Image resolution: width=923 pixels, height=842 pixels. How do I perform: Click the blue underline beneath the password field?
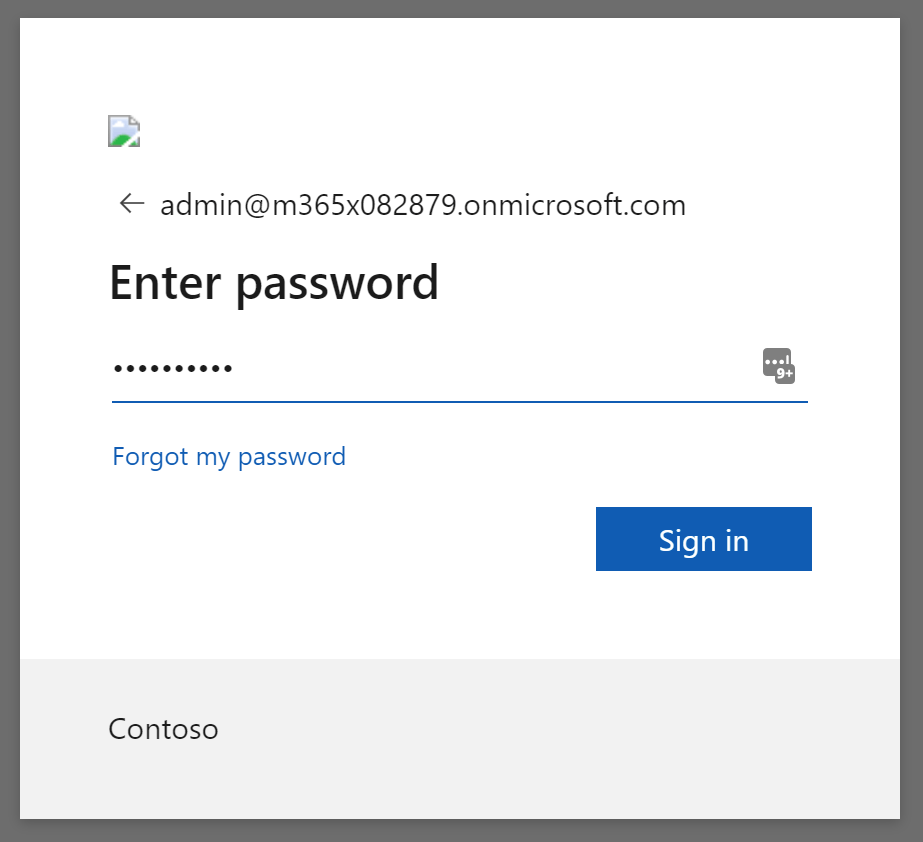[x=460, y=402]
